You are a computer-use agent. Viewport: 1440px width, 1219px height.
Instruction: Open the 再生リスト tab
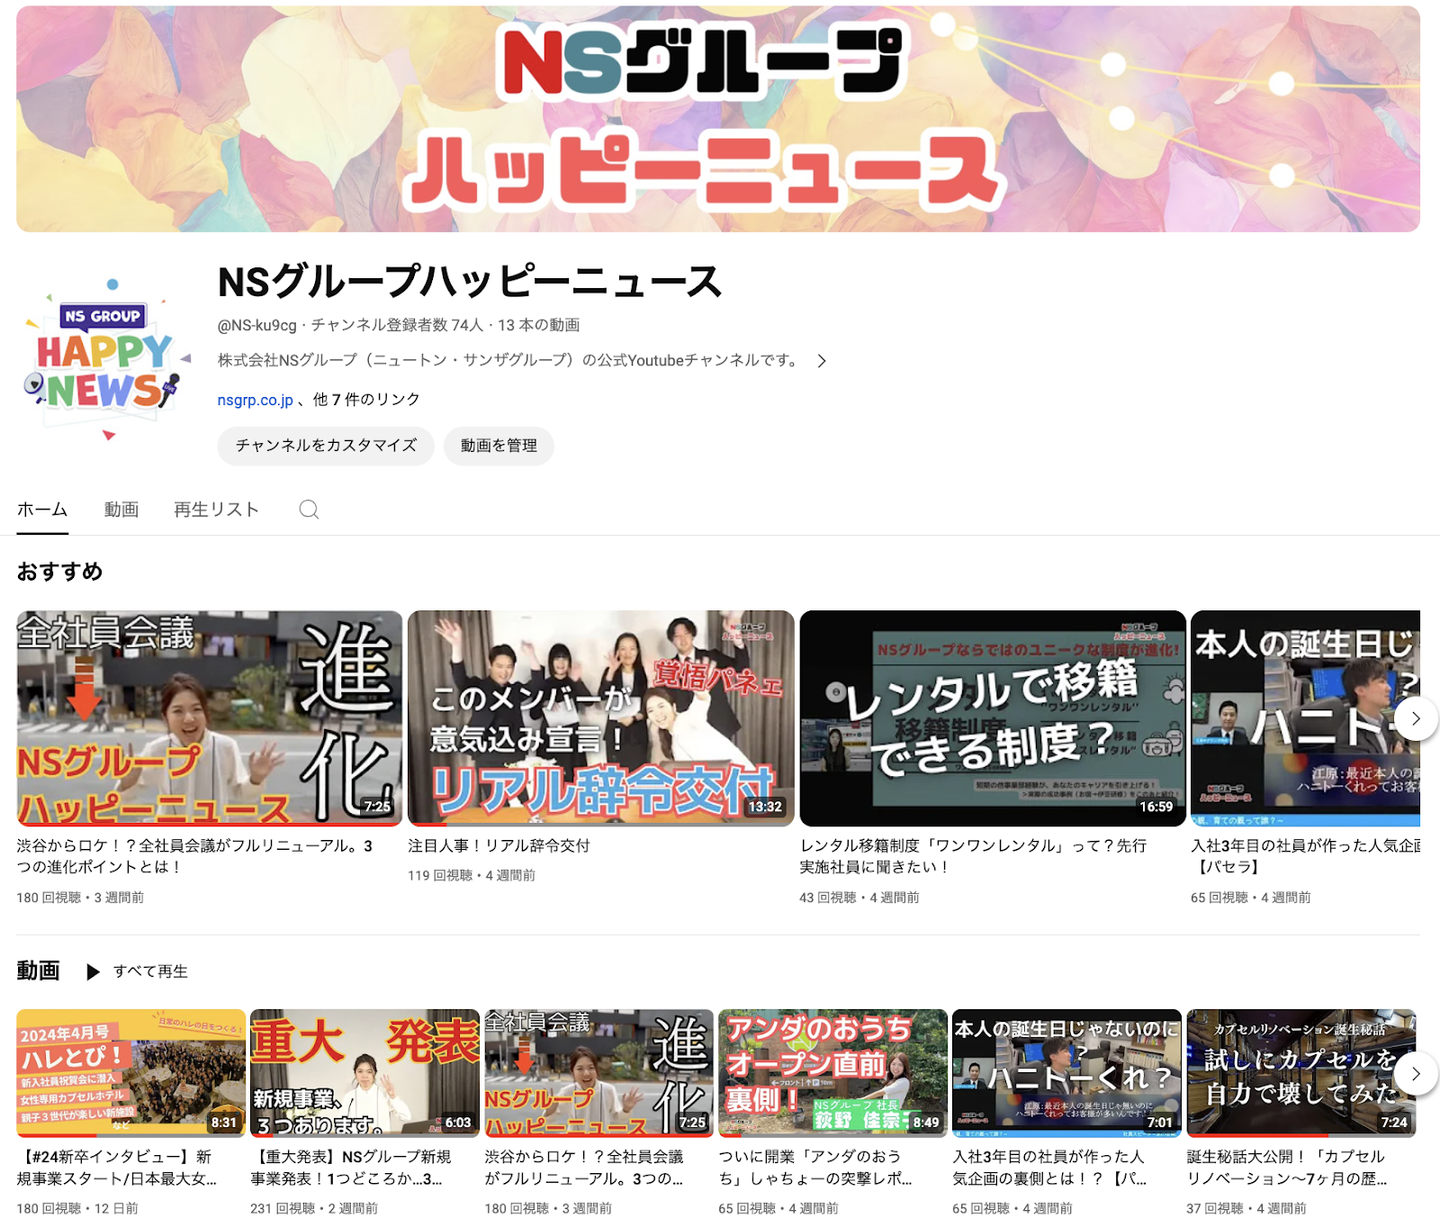tap(216, 510)
